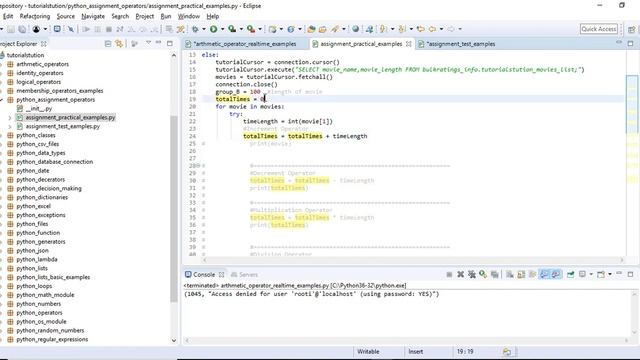This screenshot has width=640, height=360.
Task: Open the Open Console dropdown arrow
Action: tap(610, 274)
